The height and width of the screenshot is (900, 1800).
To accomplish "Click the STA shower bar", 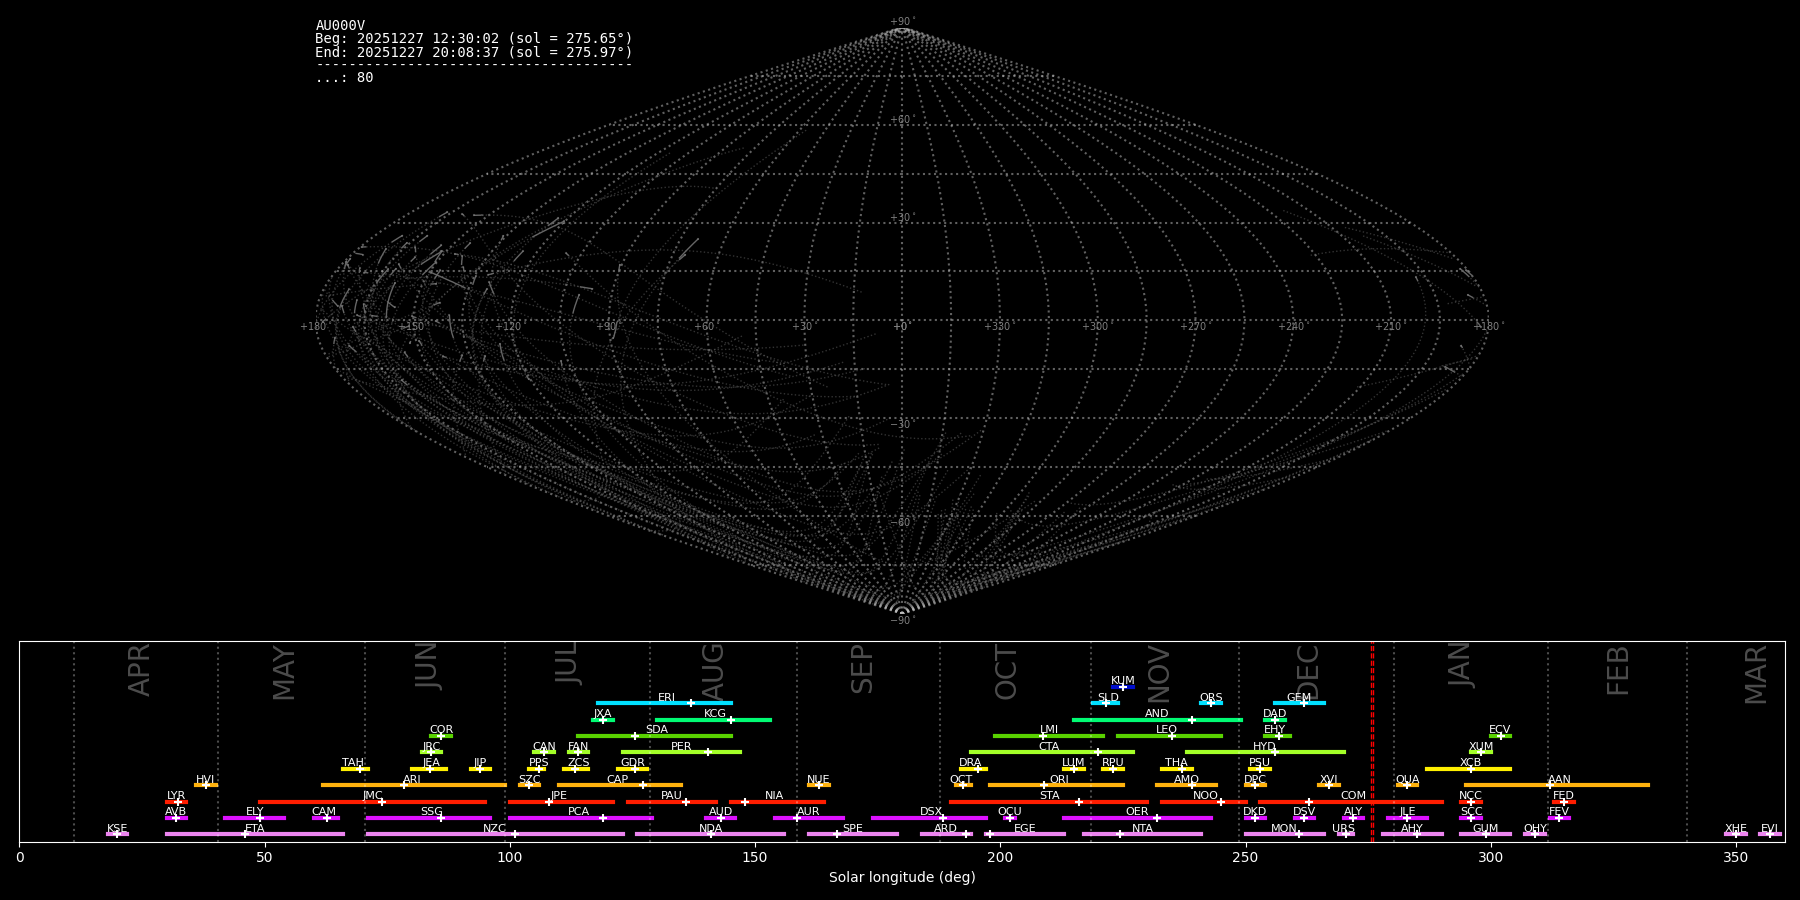I will (1049, 802).
